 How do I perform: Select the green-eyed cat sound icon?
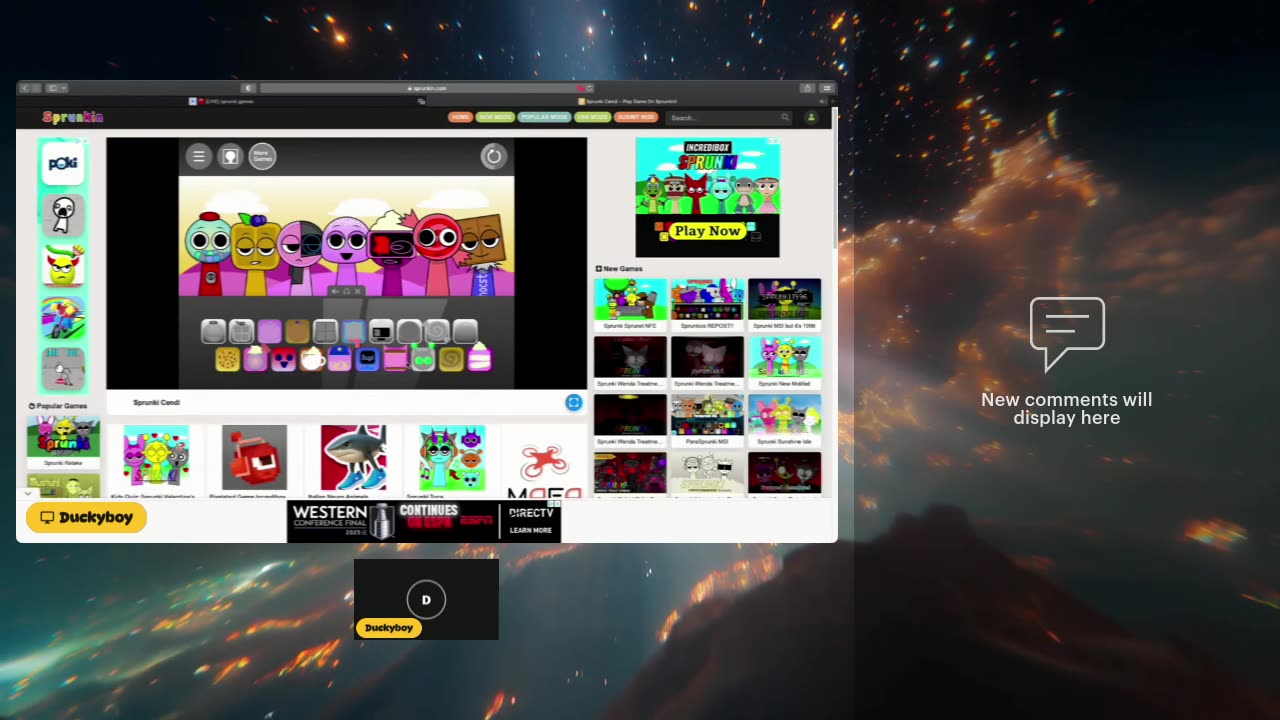pyautogui.click(x=423, y=359)
